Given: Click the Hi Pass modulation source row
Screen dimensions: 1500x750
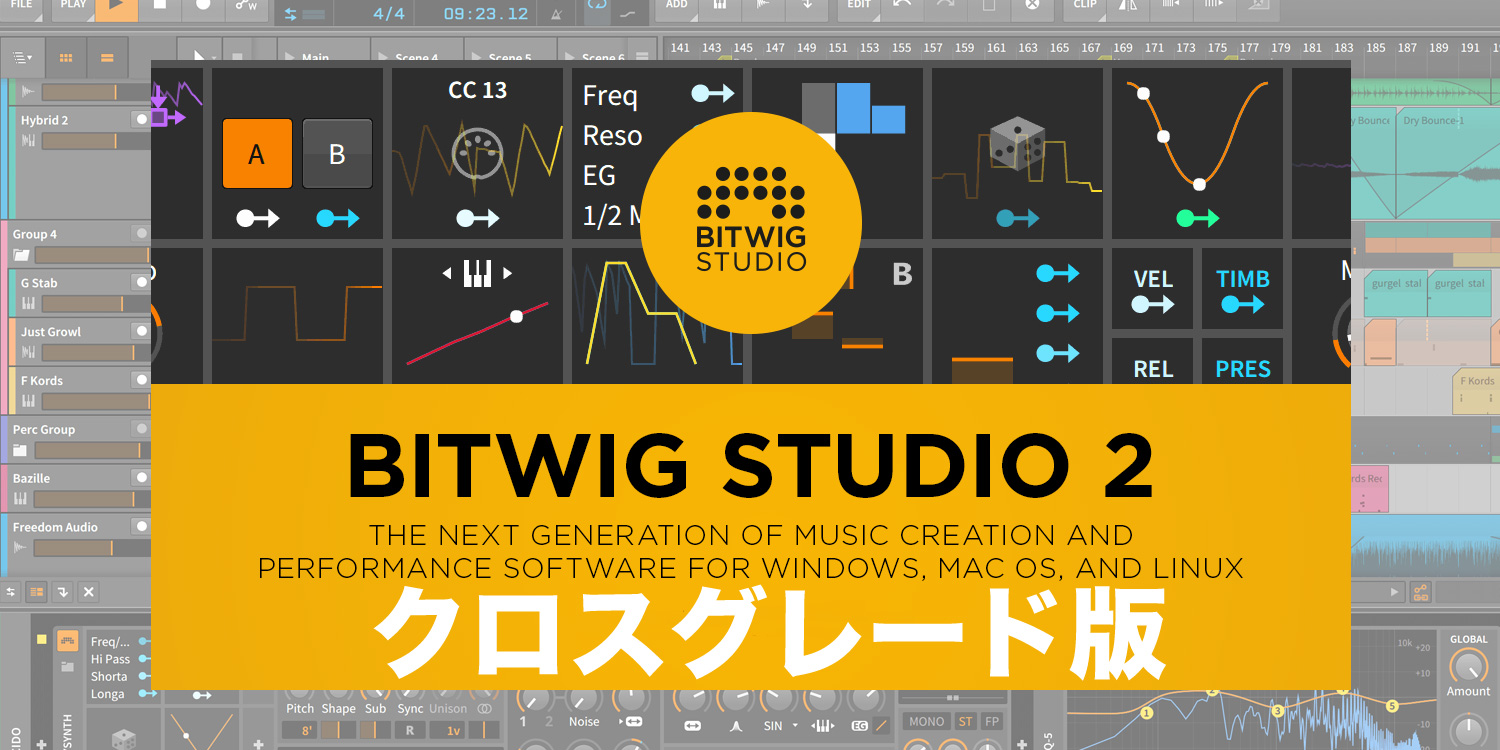Looking at the screenshot, I should coord(121,659).
